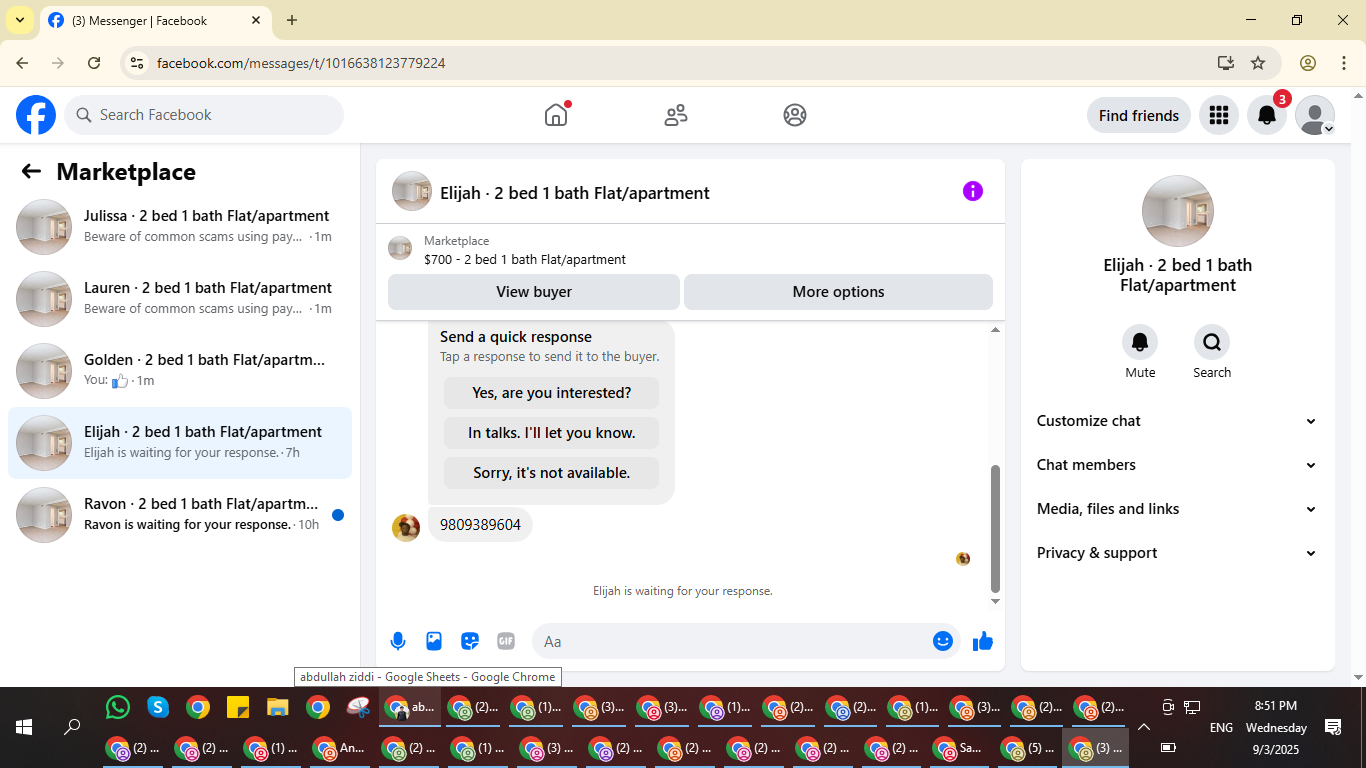Click the Facebook logo
The image size is (1366, 768).
coord(36,115)
